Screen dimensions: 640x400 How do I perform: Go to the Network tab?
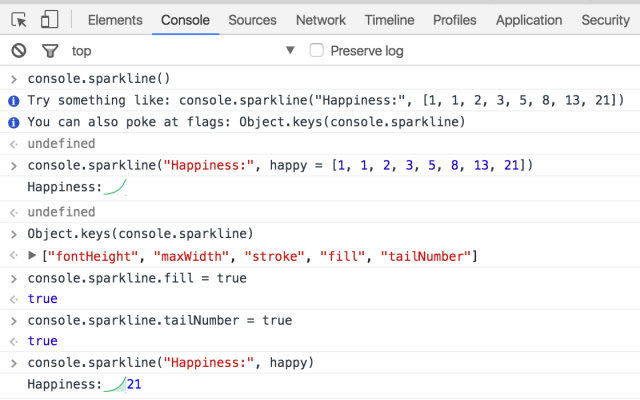point(321,20)
